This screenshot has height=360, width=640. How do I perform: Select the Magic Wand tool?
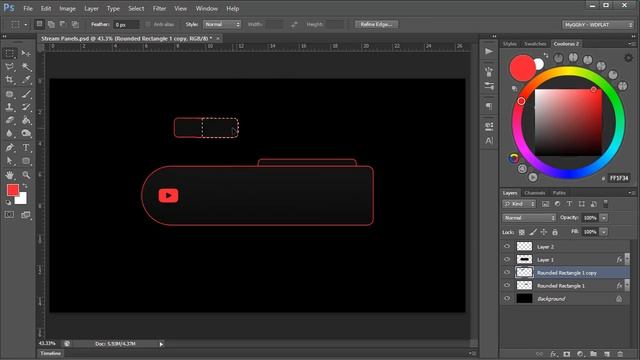[x=26, y=67]
